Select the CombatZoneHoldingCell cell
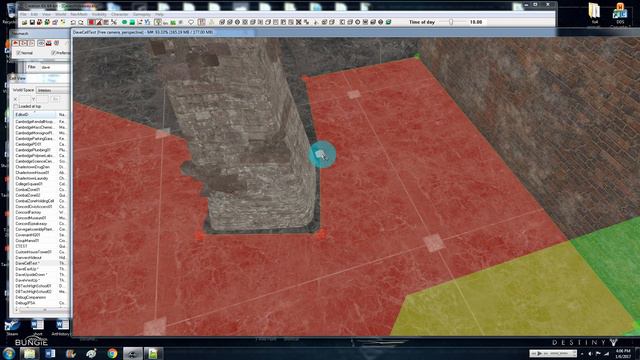Image resolution: width=640 pixels, height=360 pixels. pyautogui.click(x=34, y=201)
